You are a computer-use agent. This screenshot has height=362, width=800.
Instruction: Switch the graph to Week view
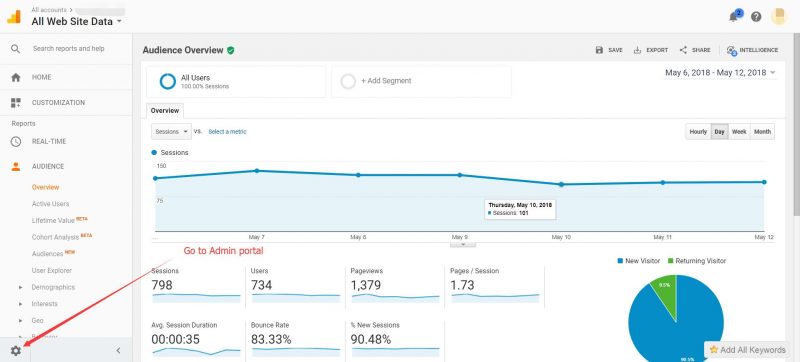[739, 132]
